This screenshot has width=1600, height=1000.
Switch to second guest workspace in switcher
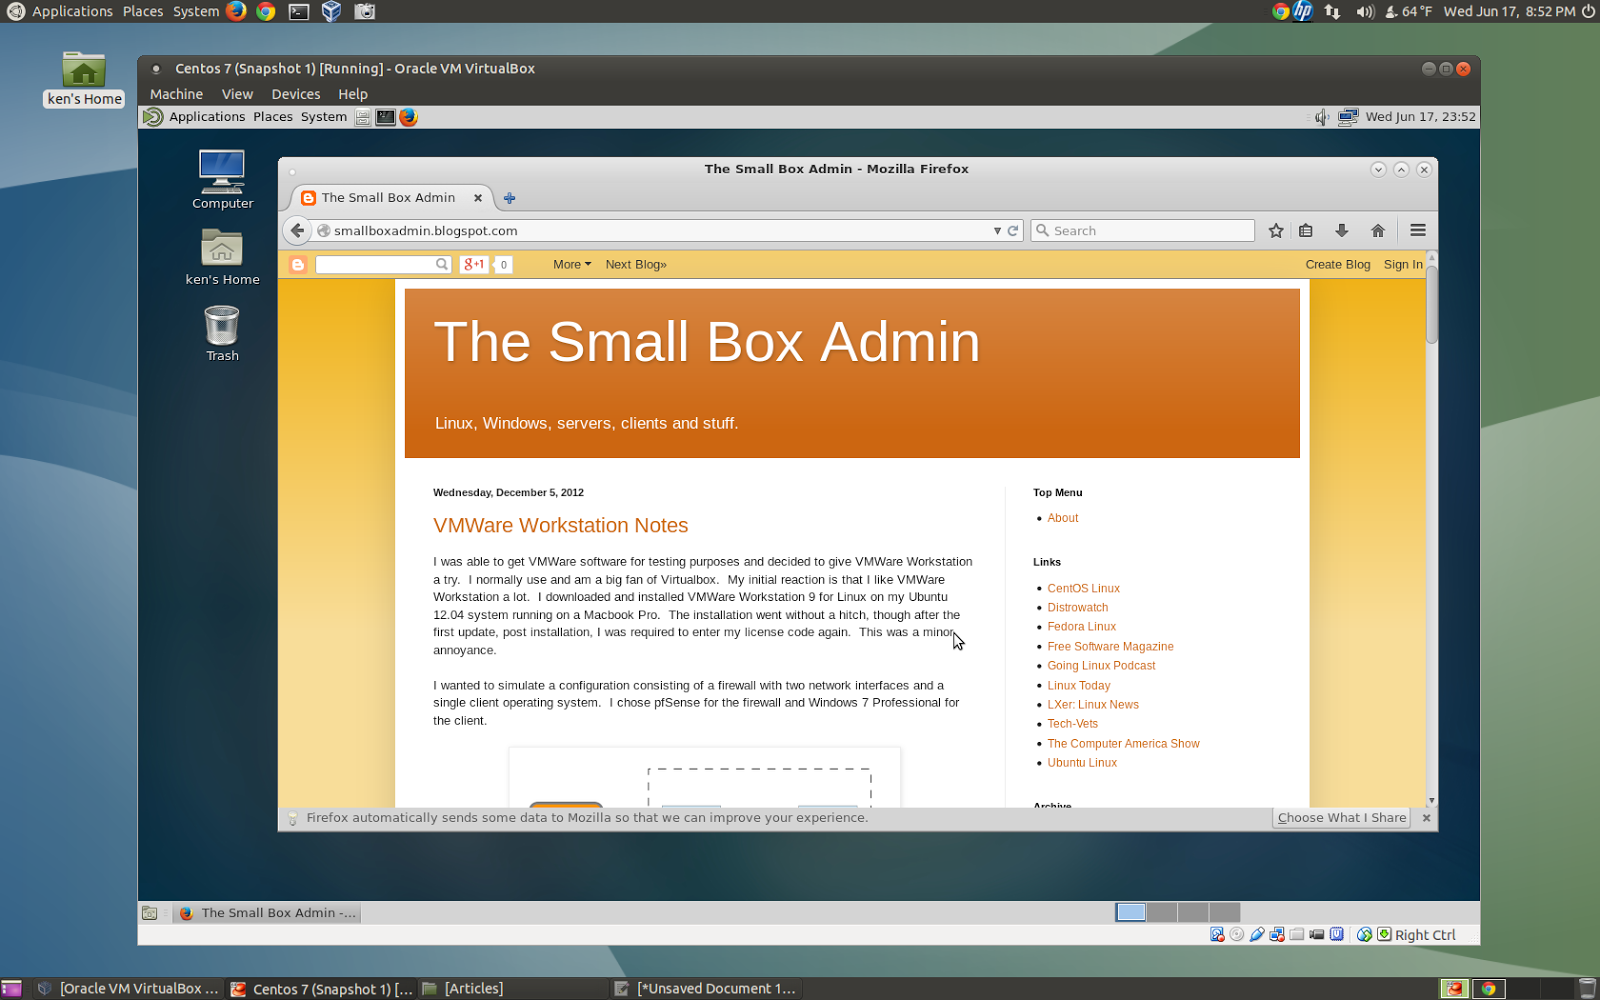1162,912
